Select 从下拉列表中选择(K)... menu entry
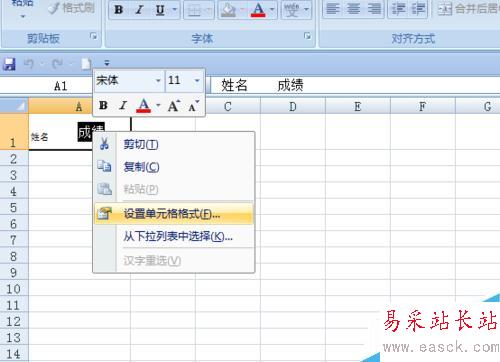500x362 pixels. pos(174,236)
